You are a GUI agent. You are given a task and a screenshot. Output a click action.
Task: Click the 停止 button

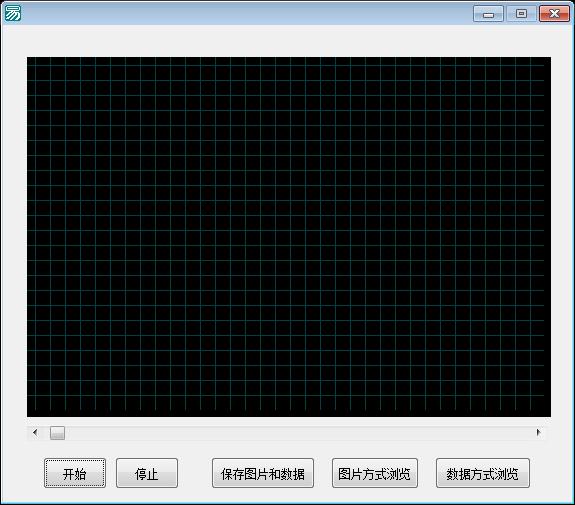[x=147, y=473]
